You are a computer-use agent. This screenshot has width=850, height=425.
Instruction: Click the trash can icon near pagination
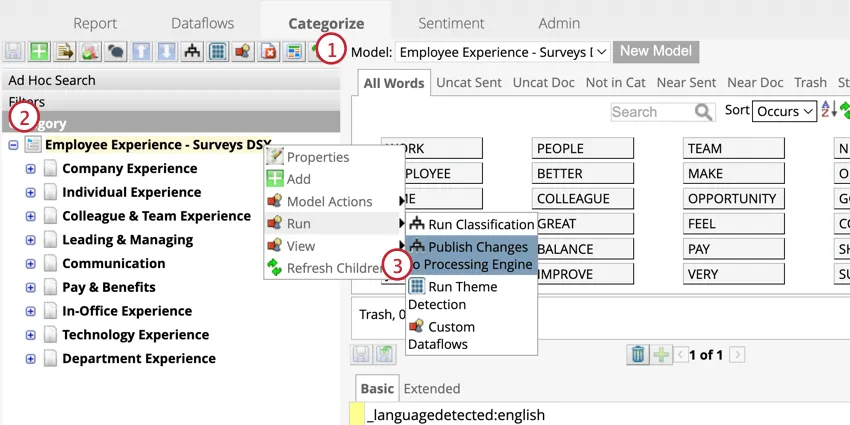tap(638, 355)
